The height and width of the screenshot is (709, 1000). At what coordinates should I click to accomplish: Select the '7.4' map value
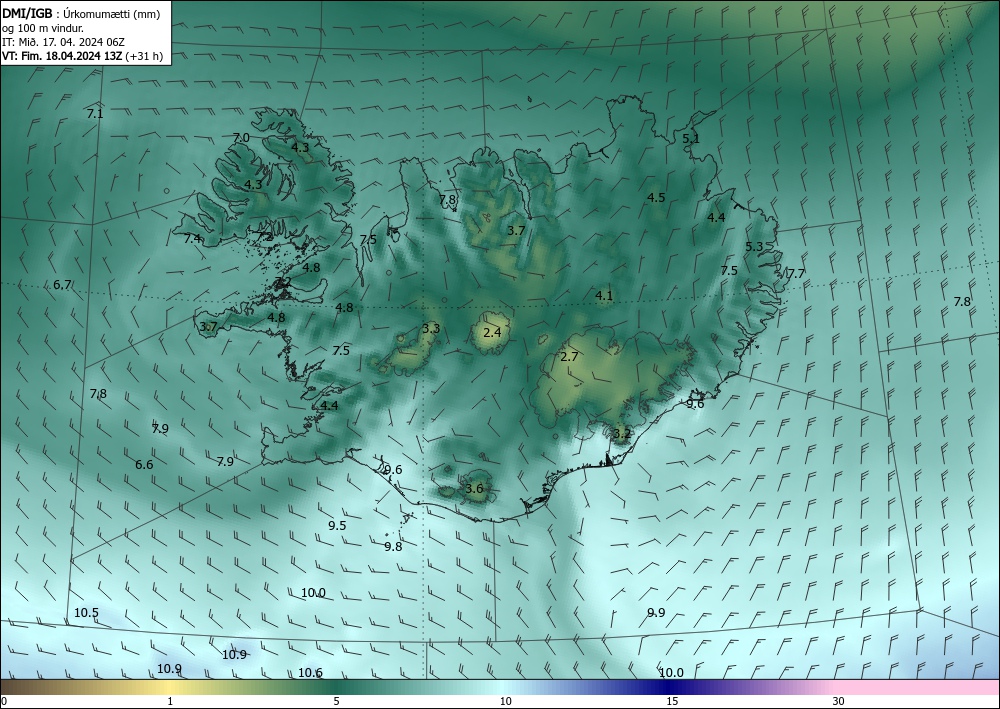192,238
